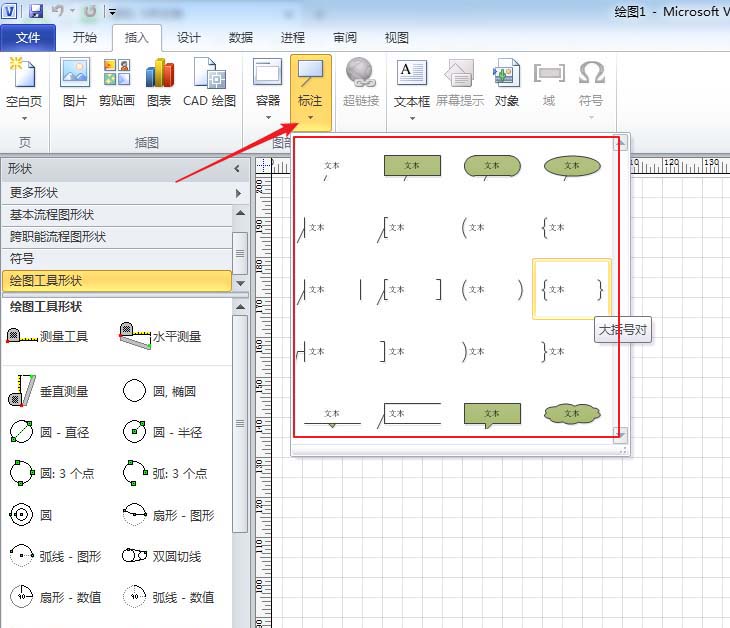Insert a chart with 图表
The image size is (730, 628).
tap(159, 82)
